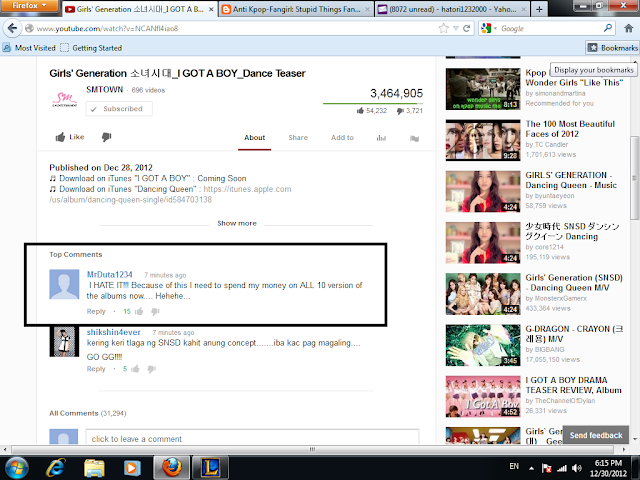Image resolution: width=640 pixels, height=480 pixels.
Task: Switch to League of Legends taskbar icon
Action: [x=210, y=468]
